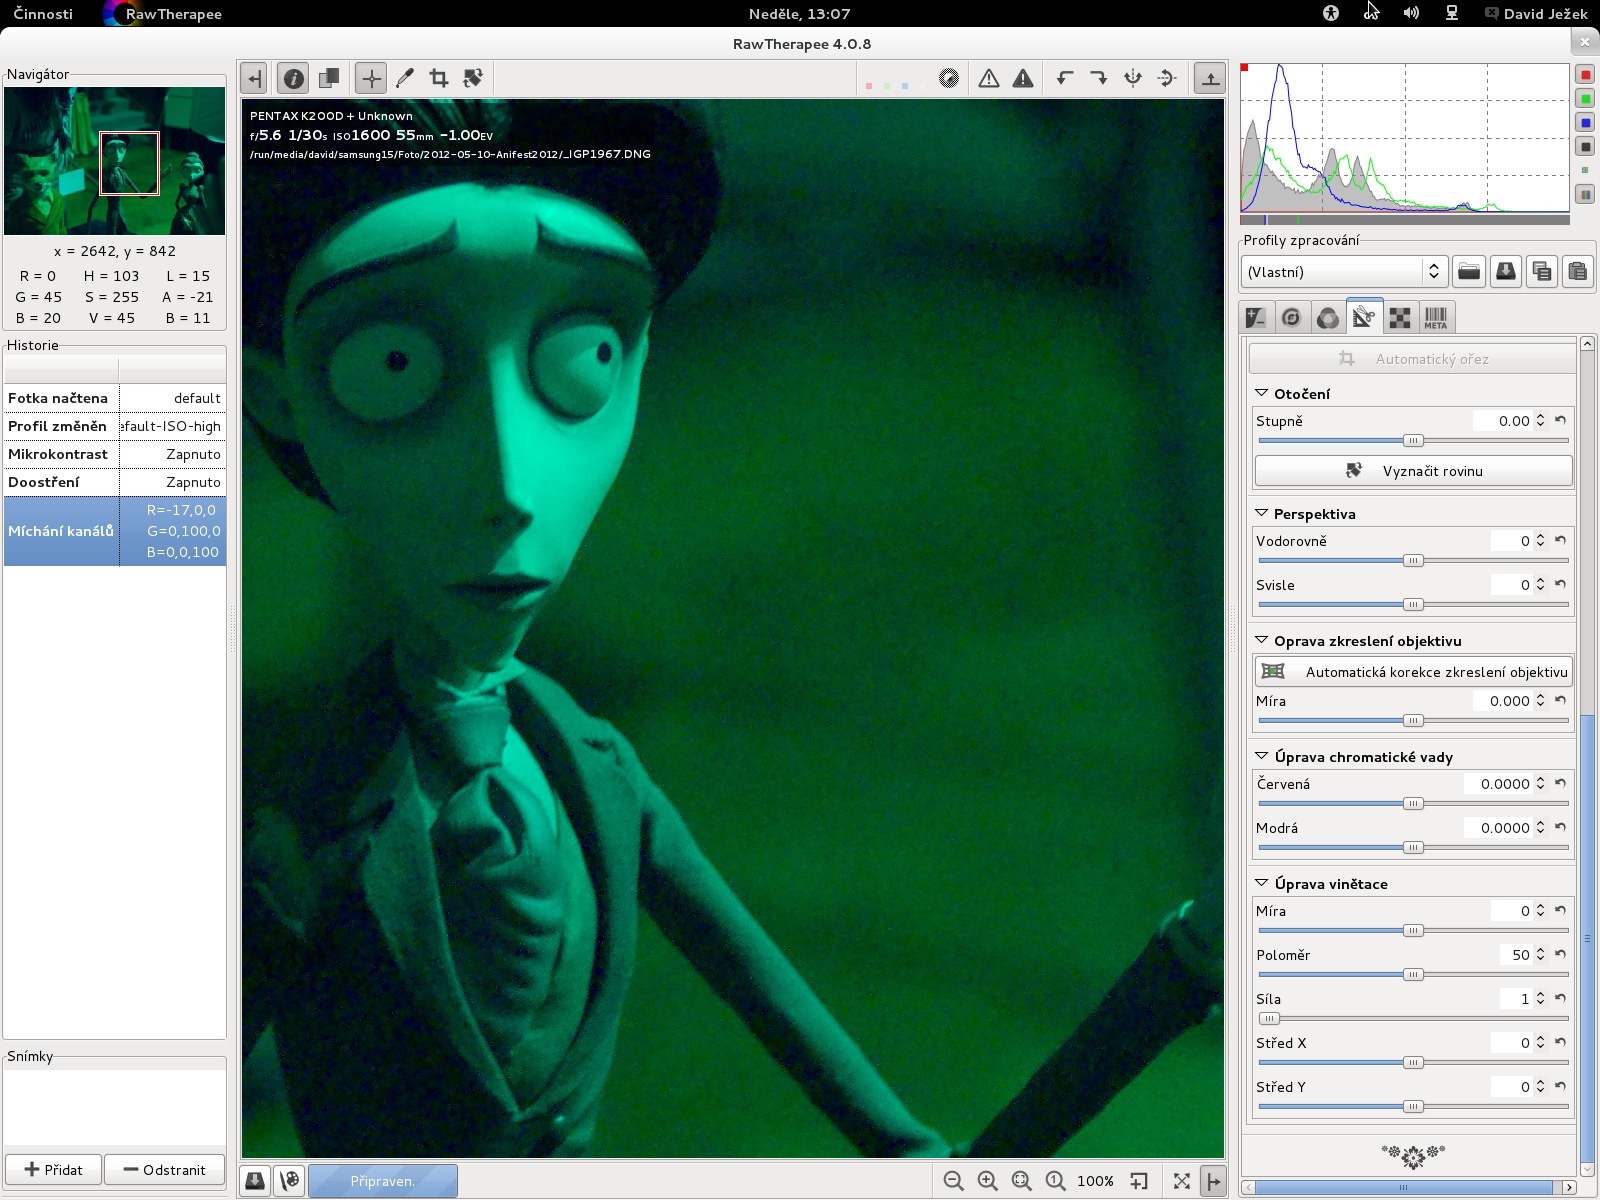Toggle before/after view icon
Viewport: 1600px width, 1200px height.
pos(328,78)
